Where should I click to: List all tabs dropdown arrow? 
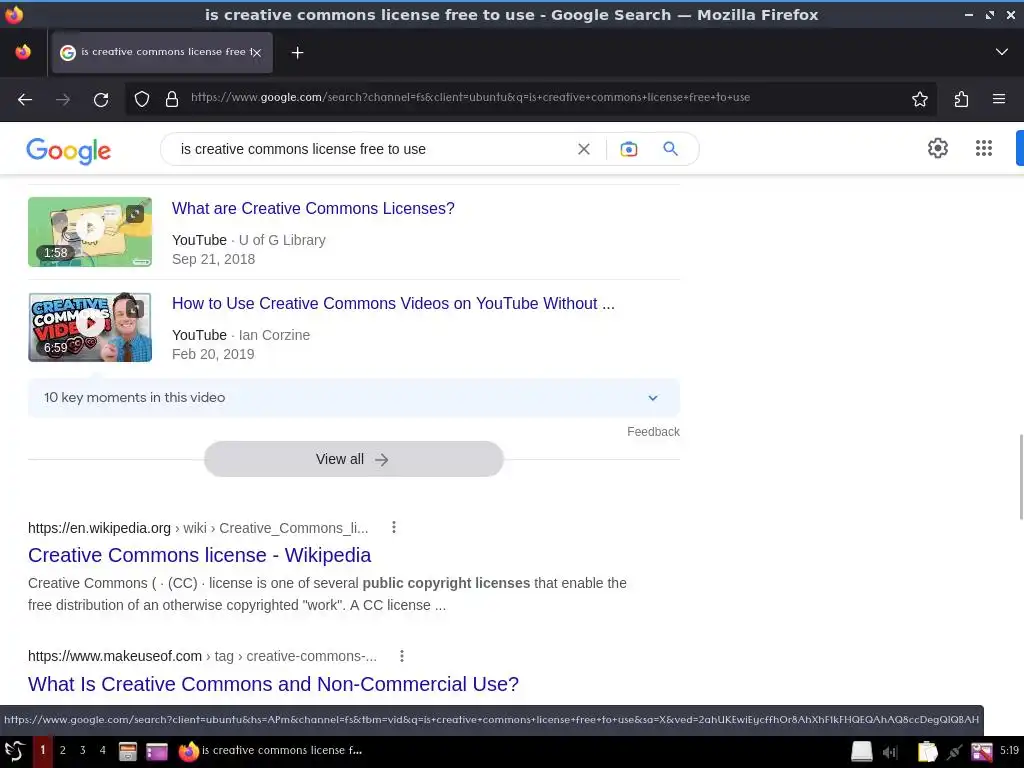point(1001,52)
